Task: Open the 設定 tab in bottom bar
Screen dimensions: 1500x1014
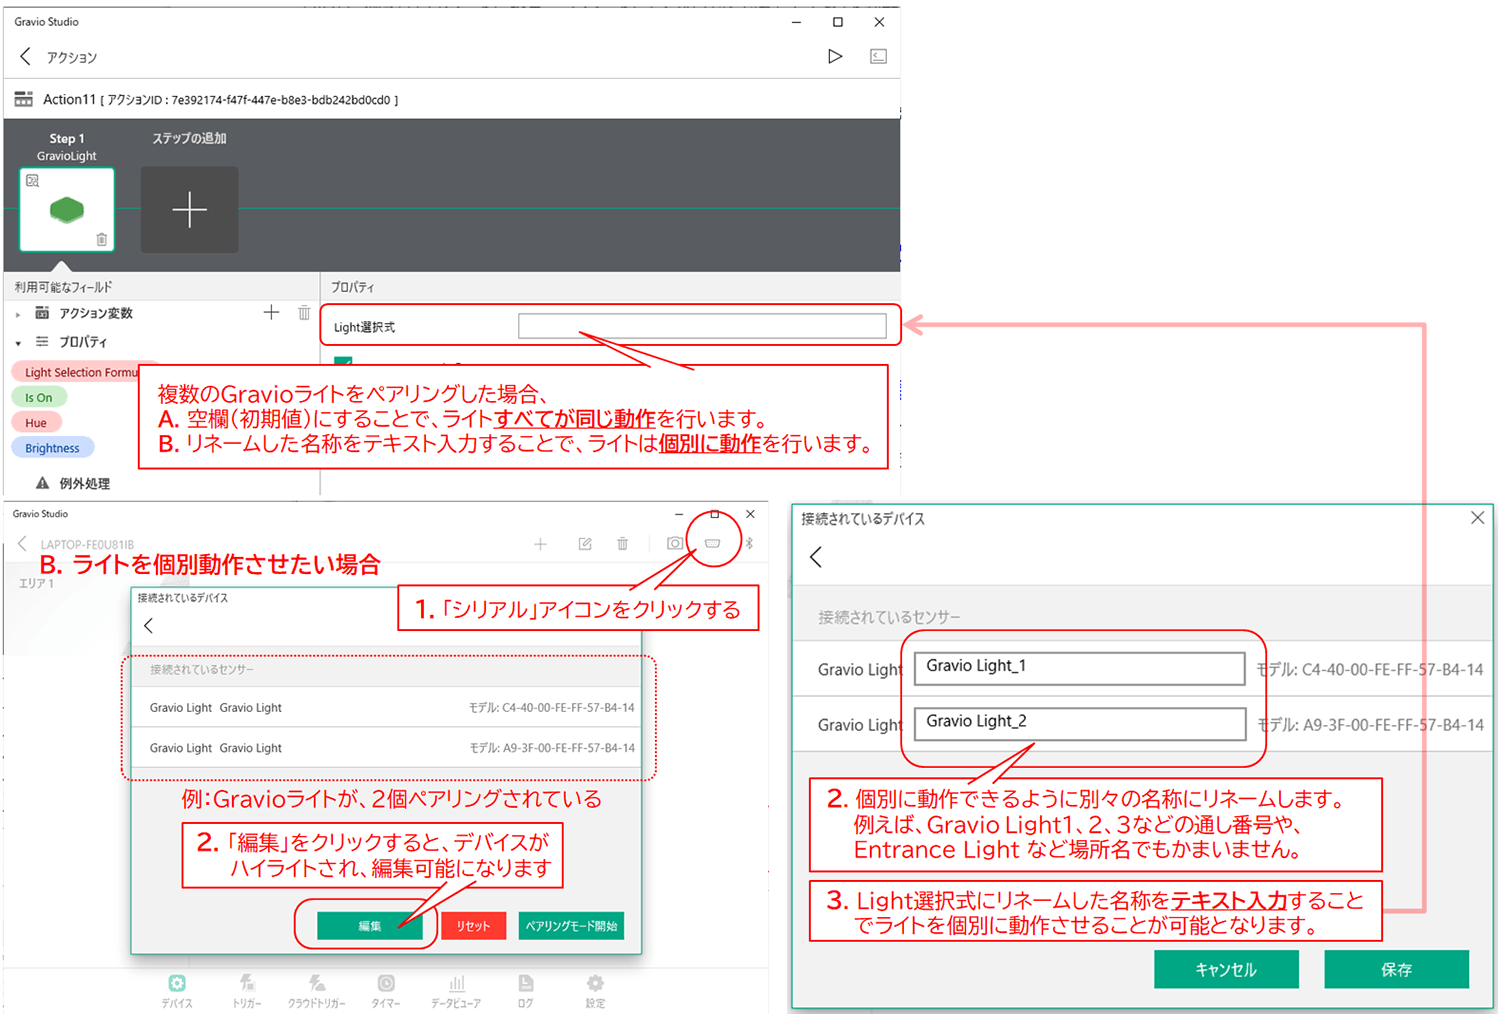Action: coord(595,991)
